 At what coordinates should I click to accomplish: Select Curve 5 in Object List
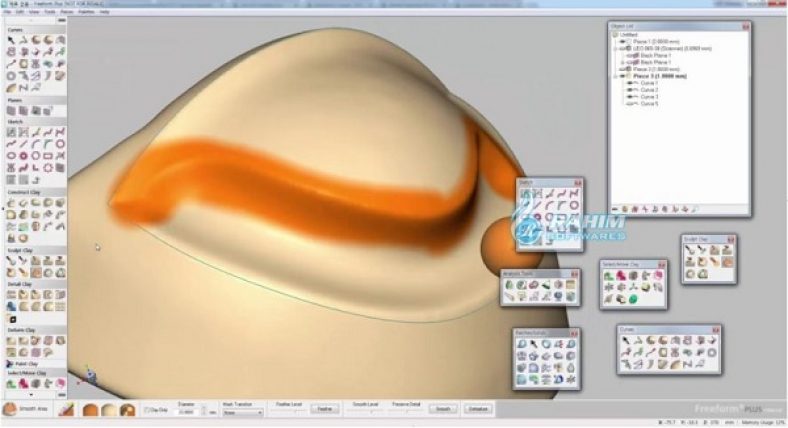pos(649,103)
